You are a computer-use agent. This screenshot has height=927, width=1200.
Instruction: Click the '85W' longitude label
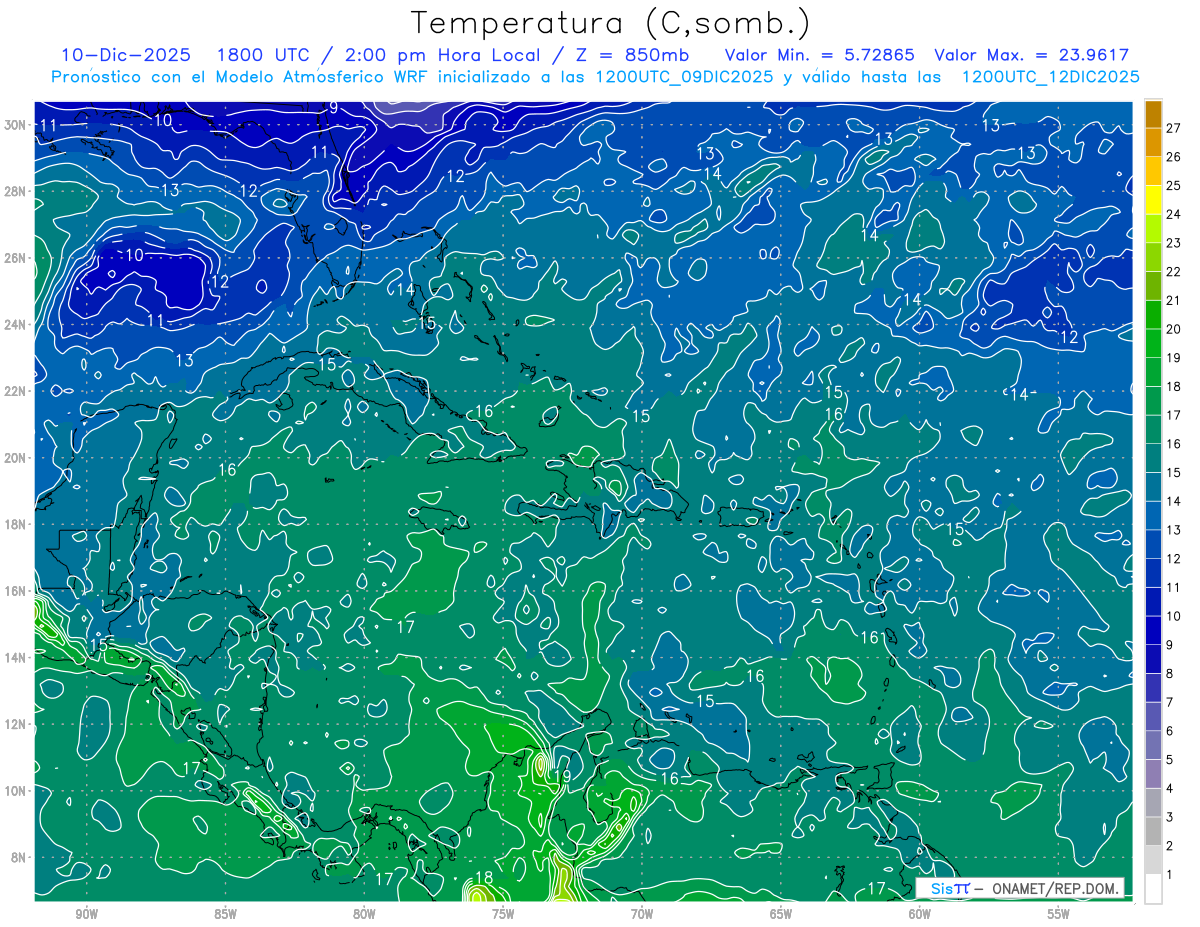(x=226, y=914)
